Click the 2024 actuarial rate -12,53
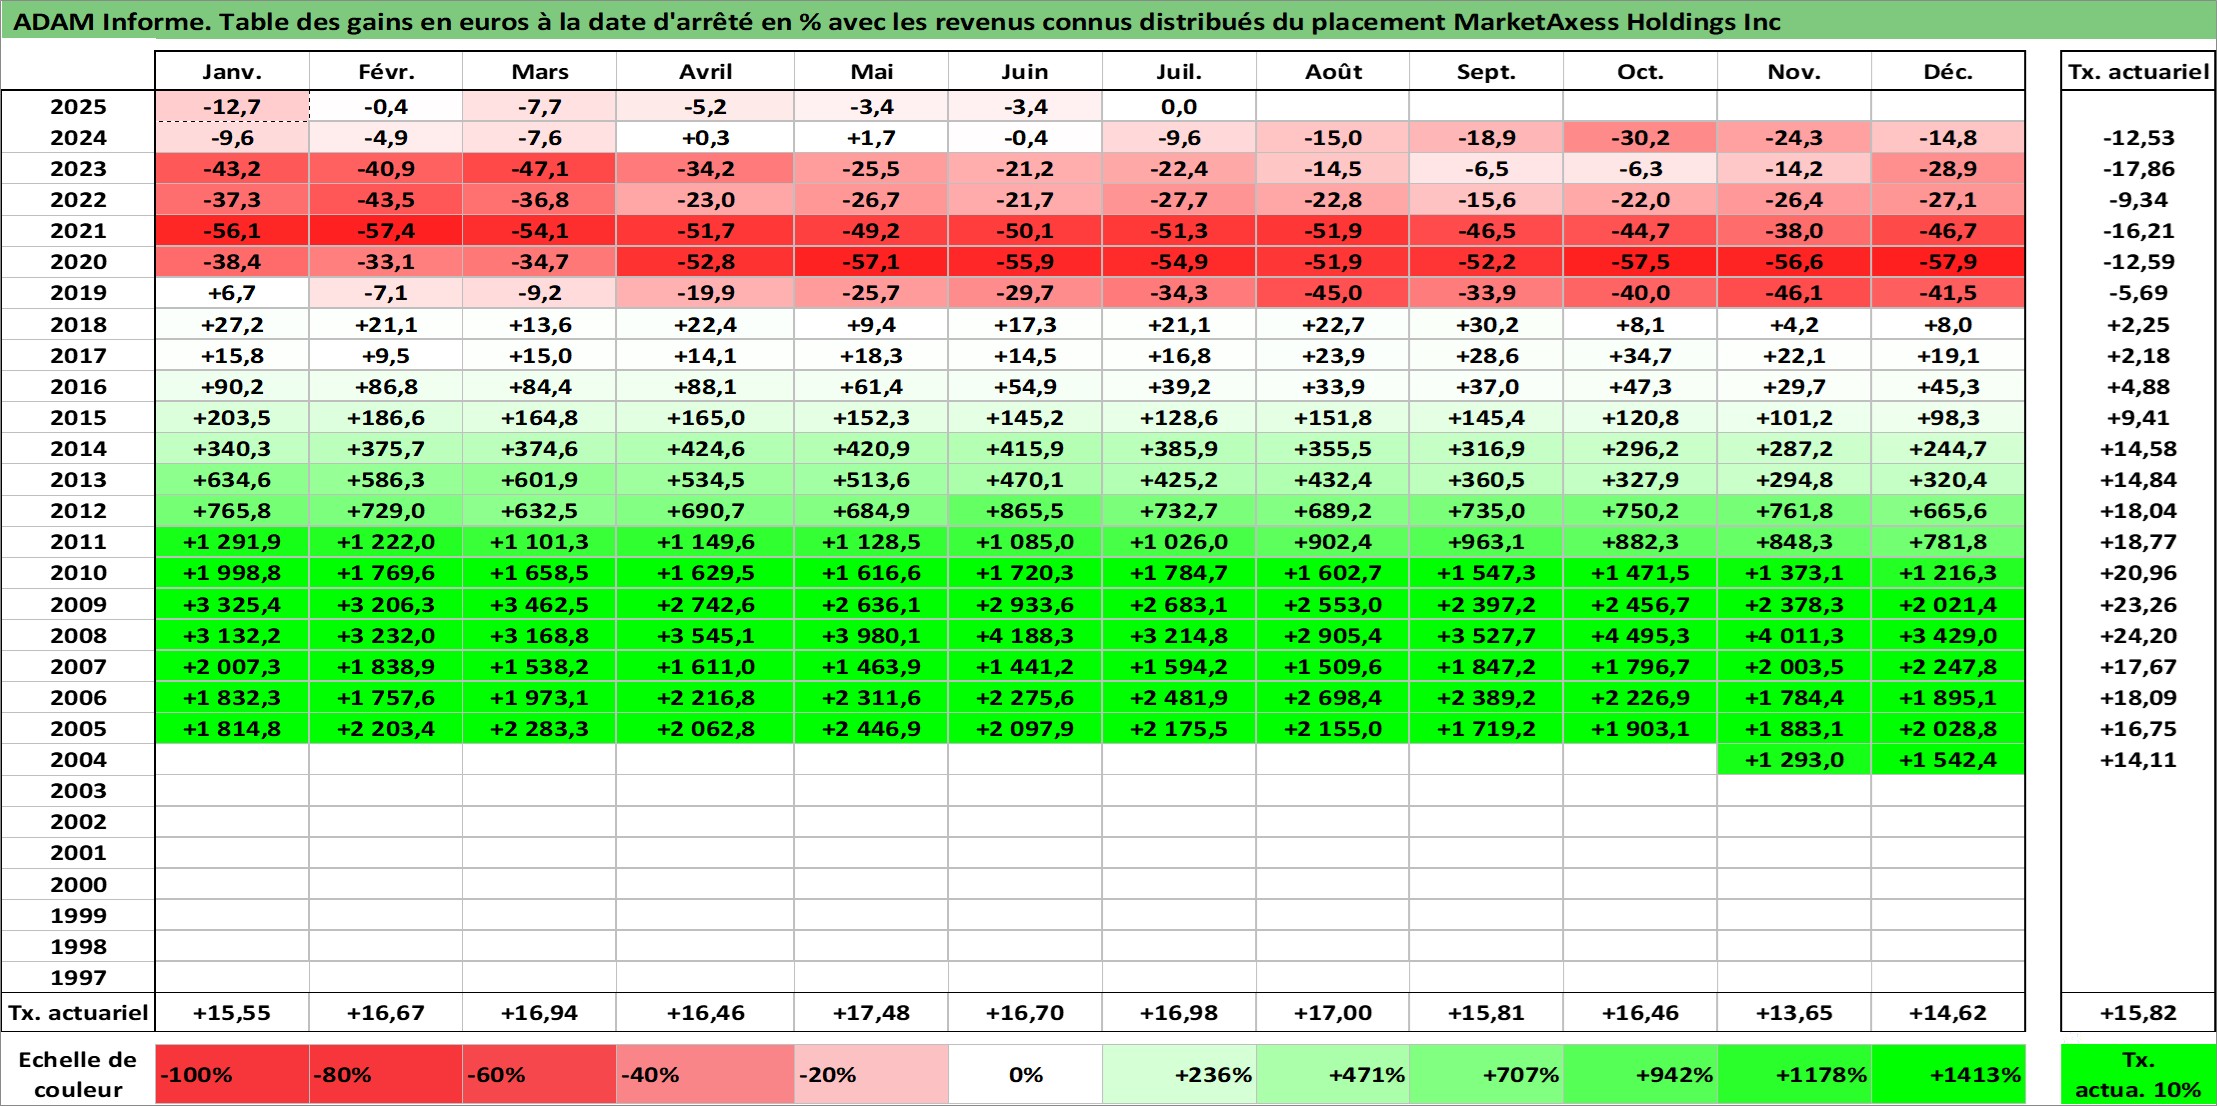The image size is (2217, 1106). point(2138,138)
